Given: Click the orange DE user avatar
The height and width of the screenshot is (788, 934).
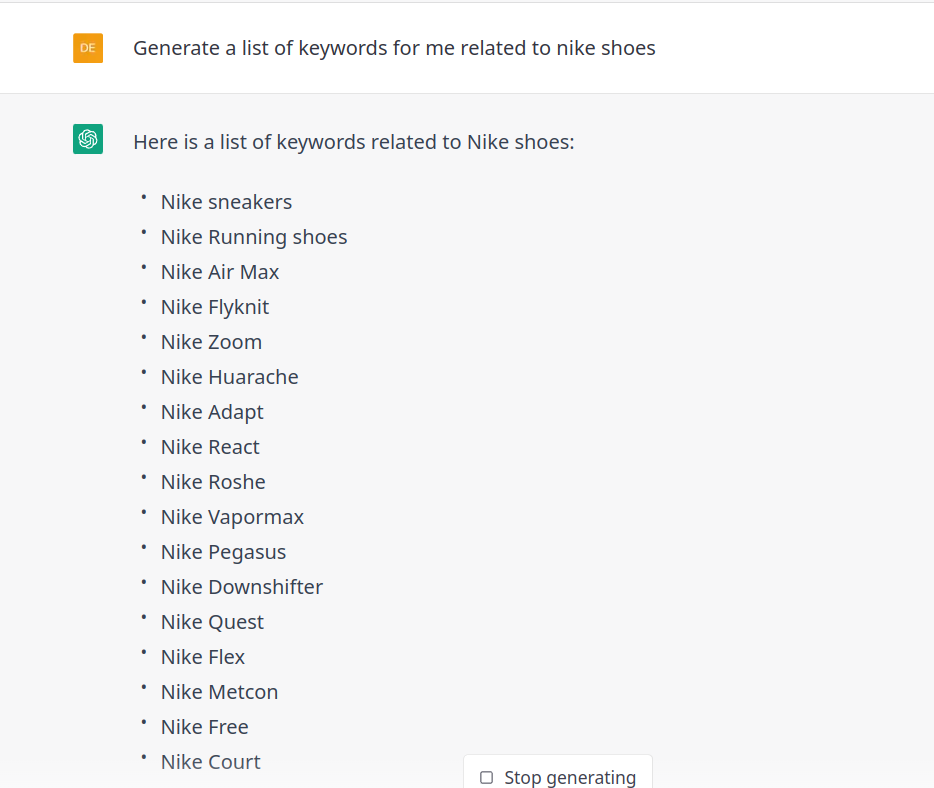Looking at the screenshot, I should coord(88,48).
